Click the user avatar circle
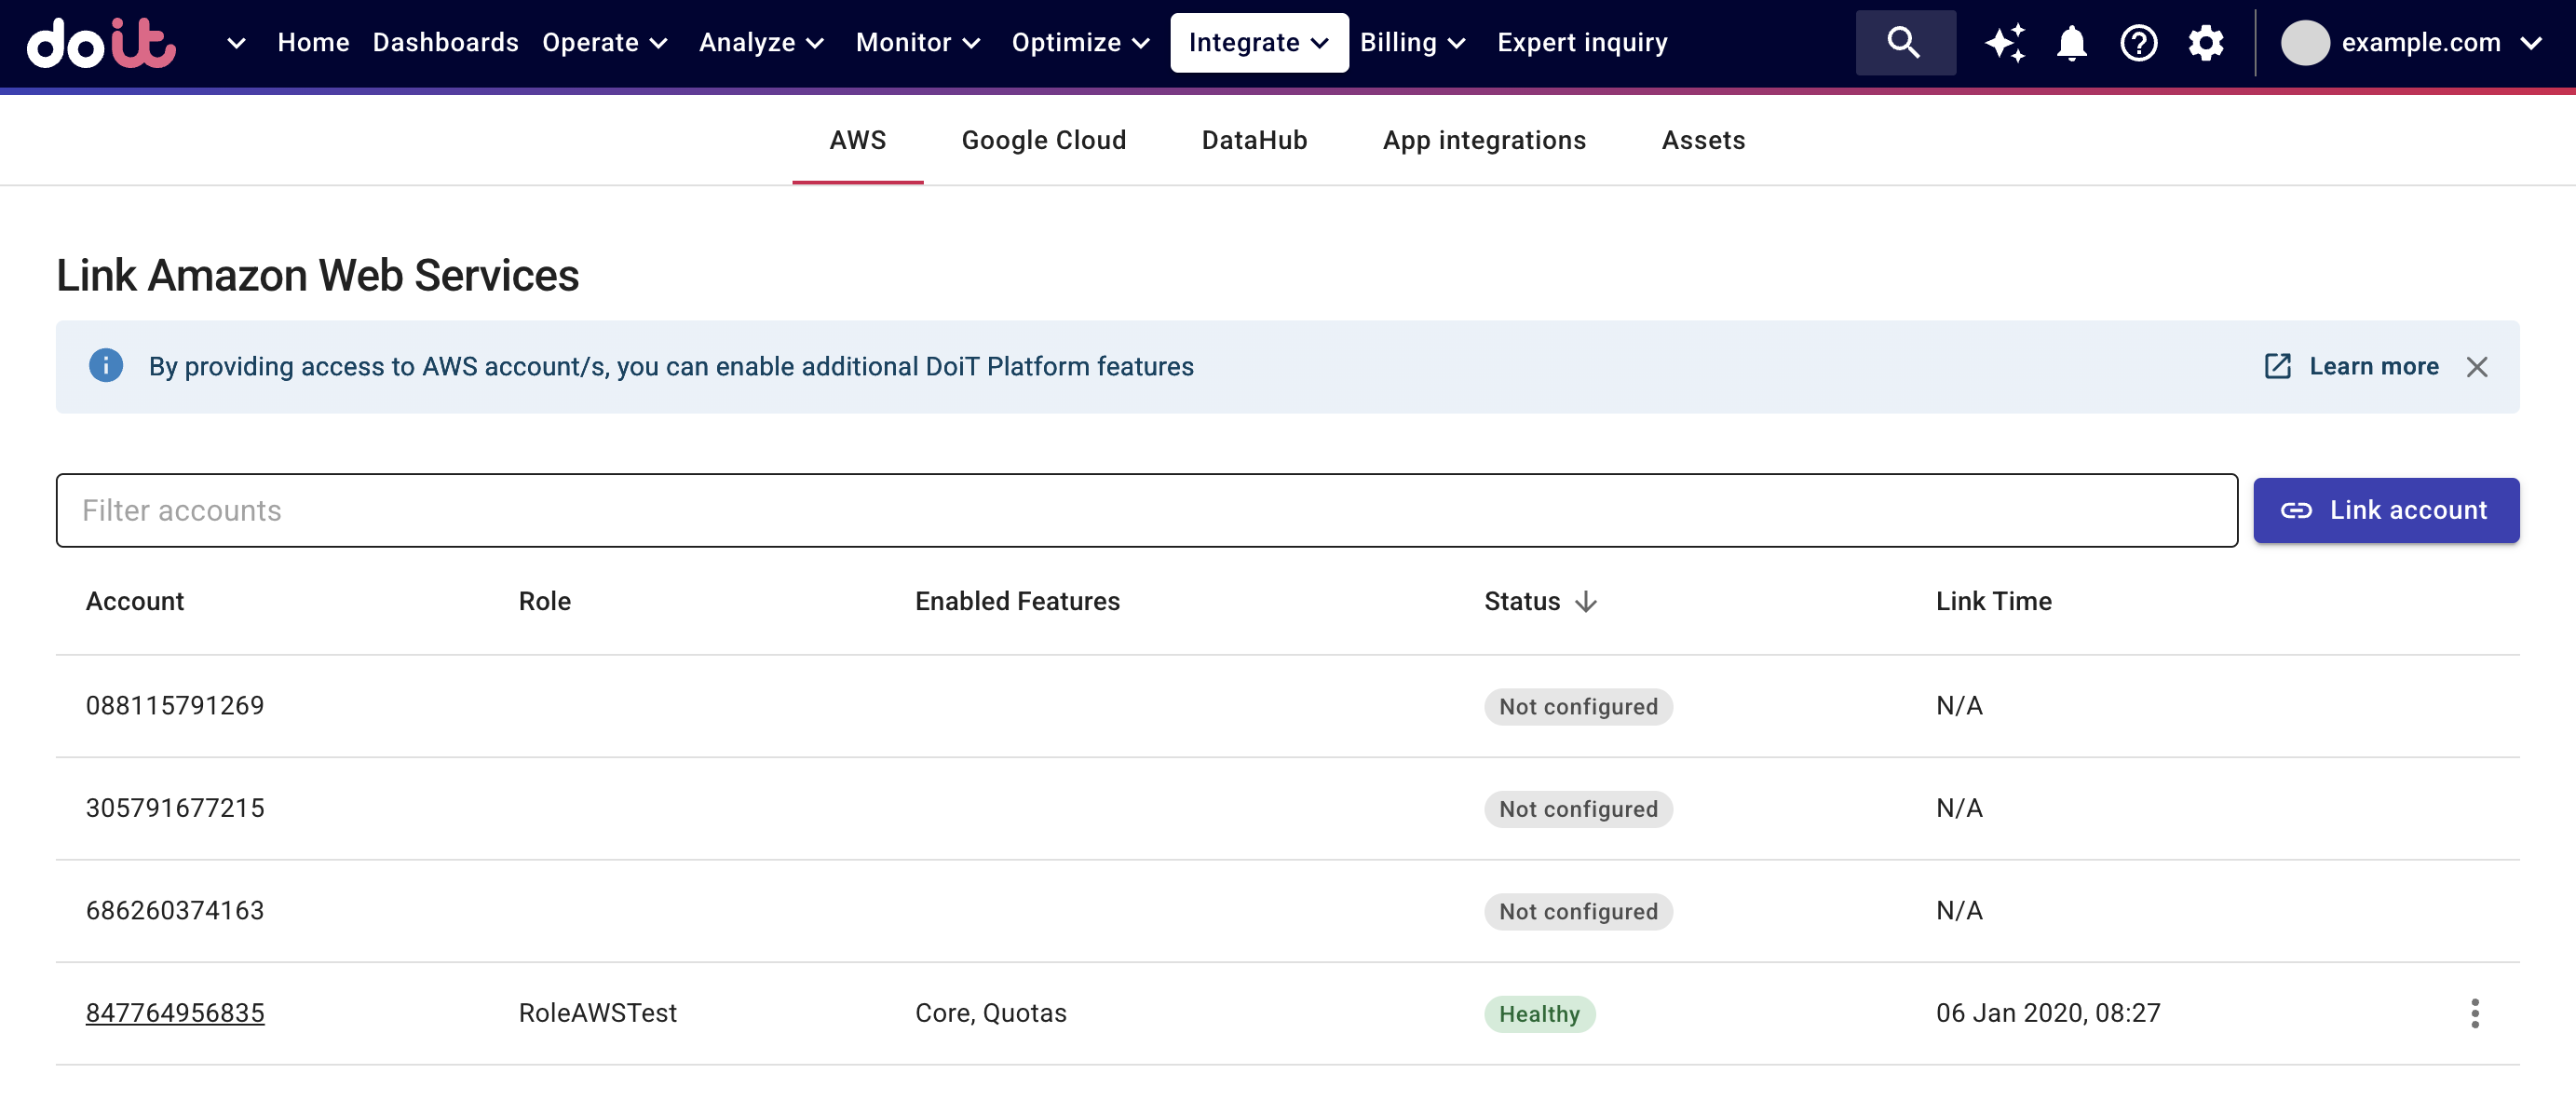Image resolution: width=2576 pixels, height=1101 pixels. 2305,43
